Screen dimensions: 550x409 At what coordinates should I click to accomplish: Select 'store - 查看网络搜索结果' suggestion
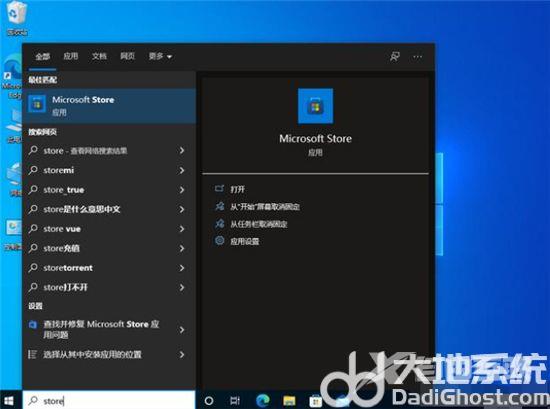click(x=109, y=150)
